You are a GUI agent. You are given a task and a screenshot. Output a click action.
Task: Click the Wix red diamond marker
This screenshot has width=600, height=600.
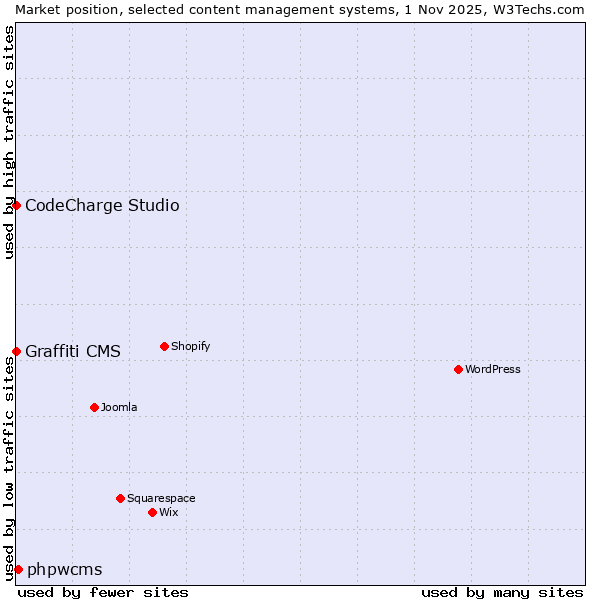[x=152, y=512]
